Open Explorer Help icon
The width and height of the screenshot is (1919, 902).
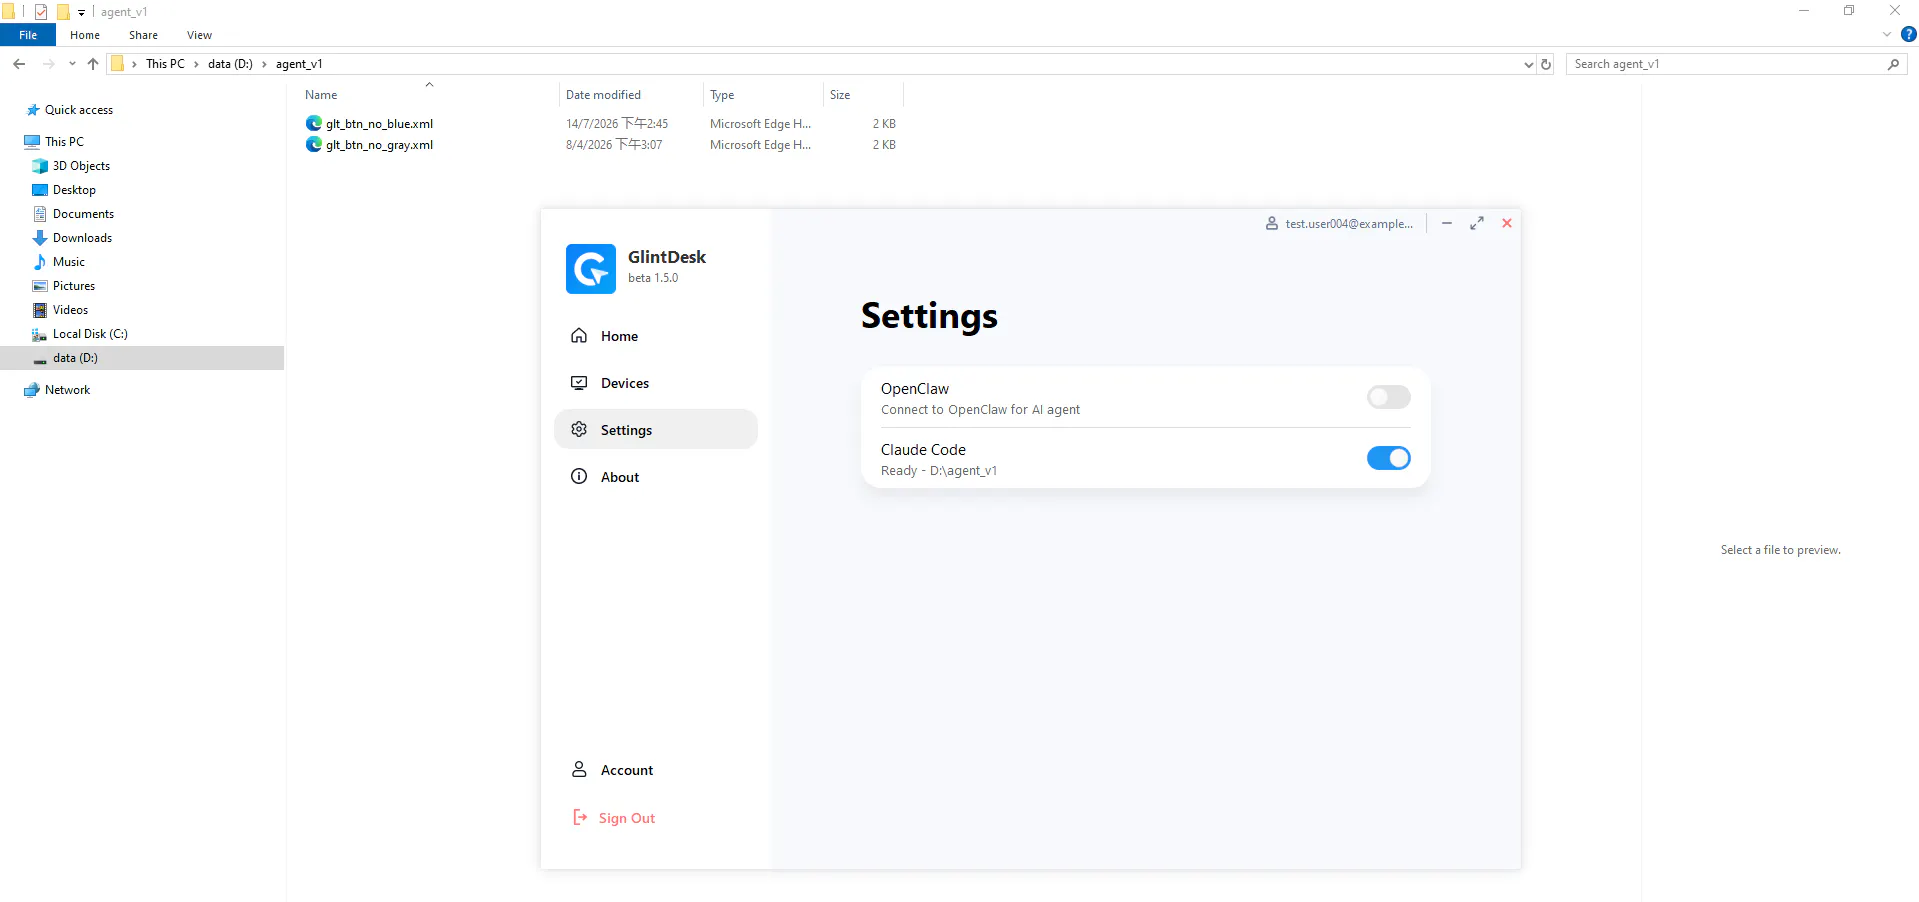[1908, 34]
